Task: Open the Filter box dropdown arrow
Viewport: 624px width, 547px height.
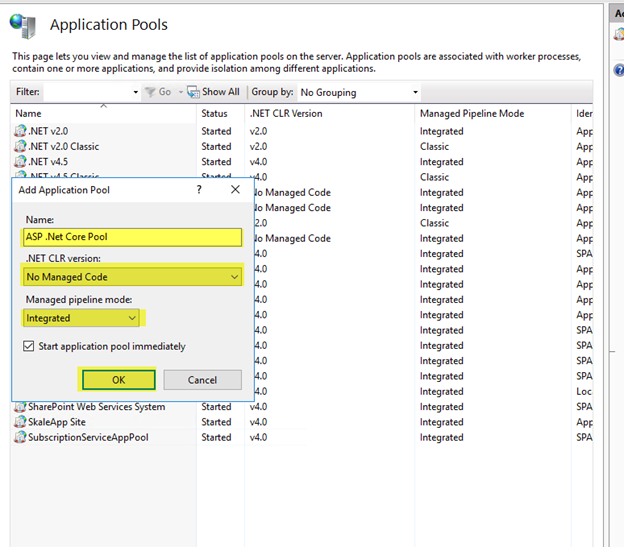Action: [136, 92]
